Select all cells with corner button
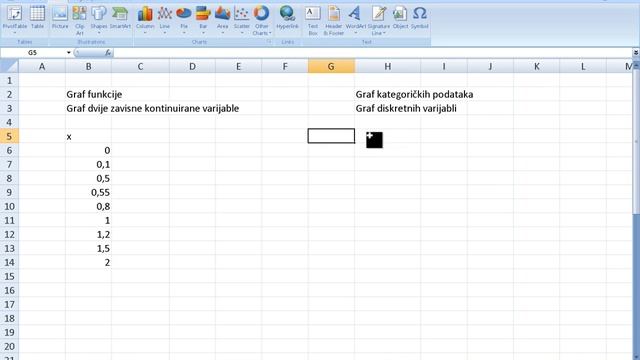Image resolution: width=640 pixels, height=360 pixels. click(9, 66)
